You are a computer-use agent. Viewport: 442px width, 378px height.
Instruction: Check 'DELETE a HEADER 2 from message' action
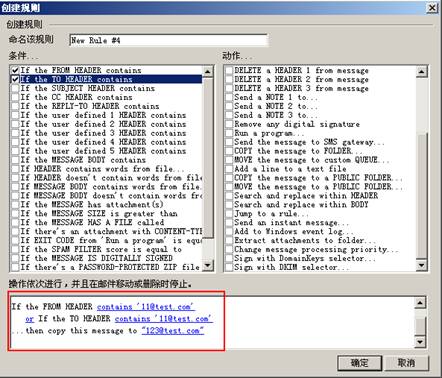[x=229, y=79]
